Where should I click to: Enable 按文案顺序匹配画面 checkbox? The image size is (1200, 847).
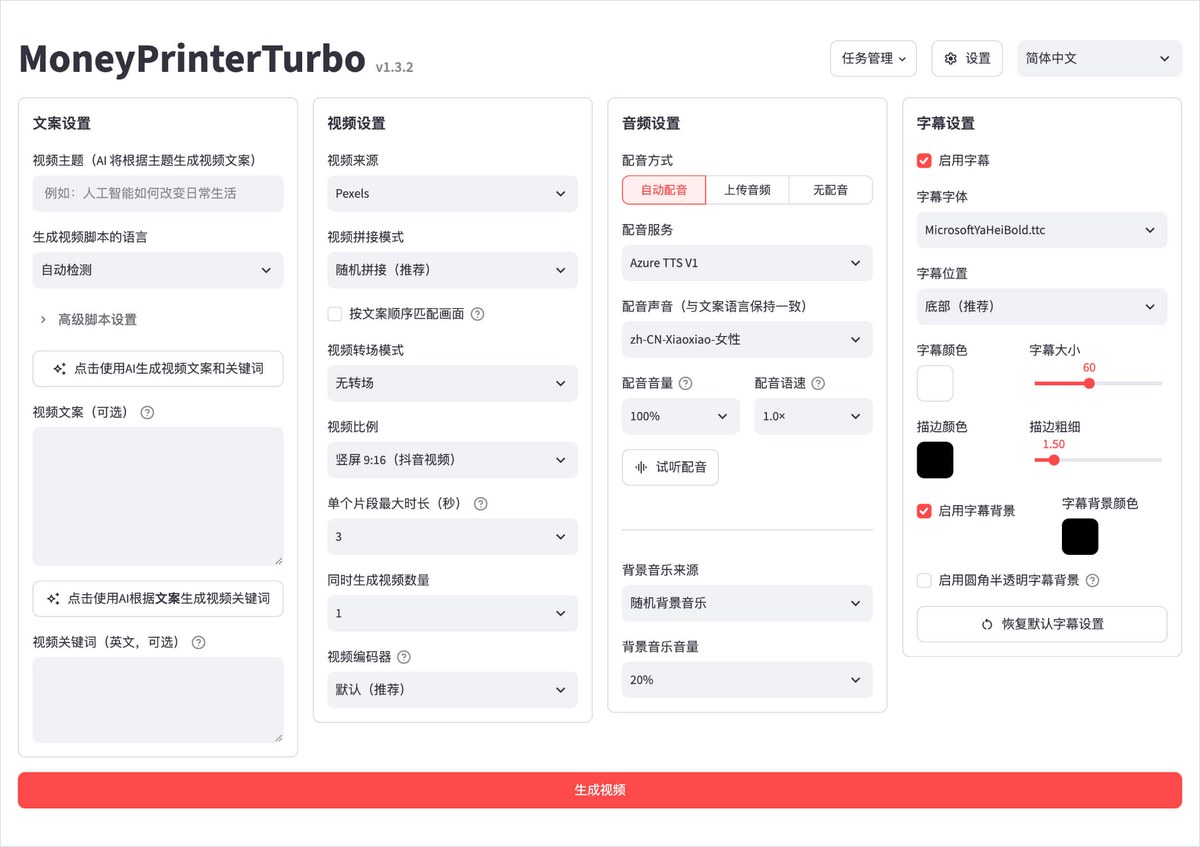point(336,314)
